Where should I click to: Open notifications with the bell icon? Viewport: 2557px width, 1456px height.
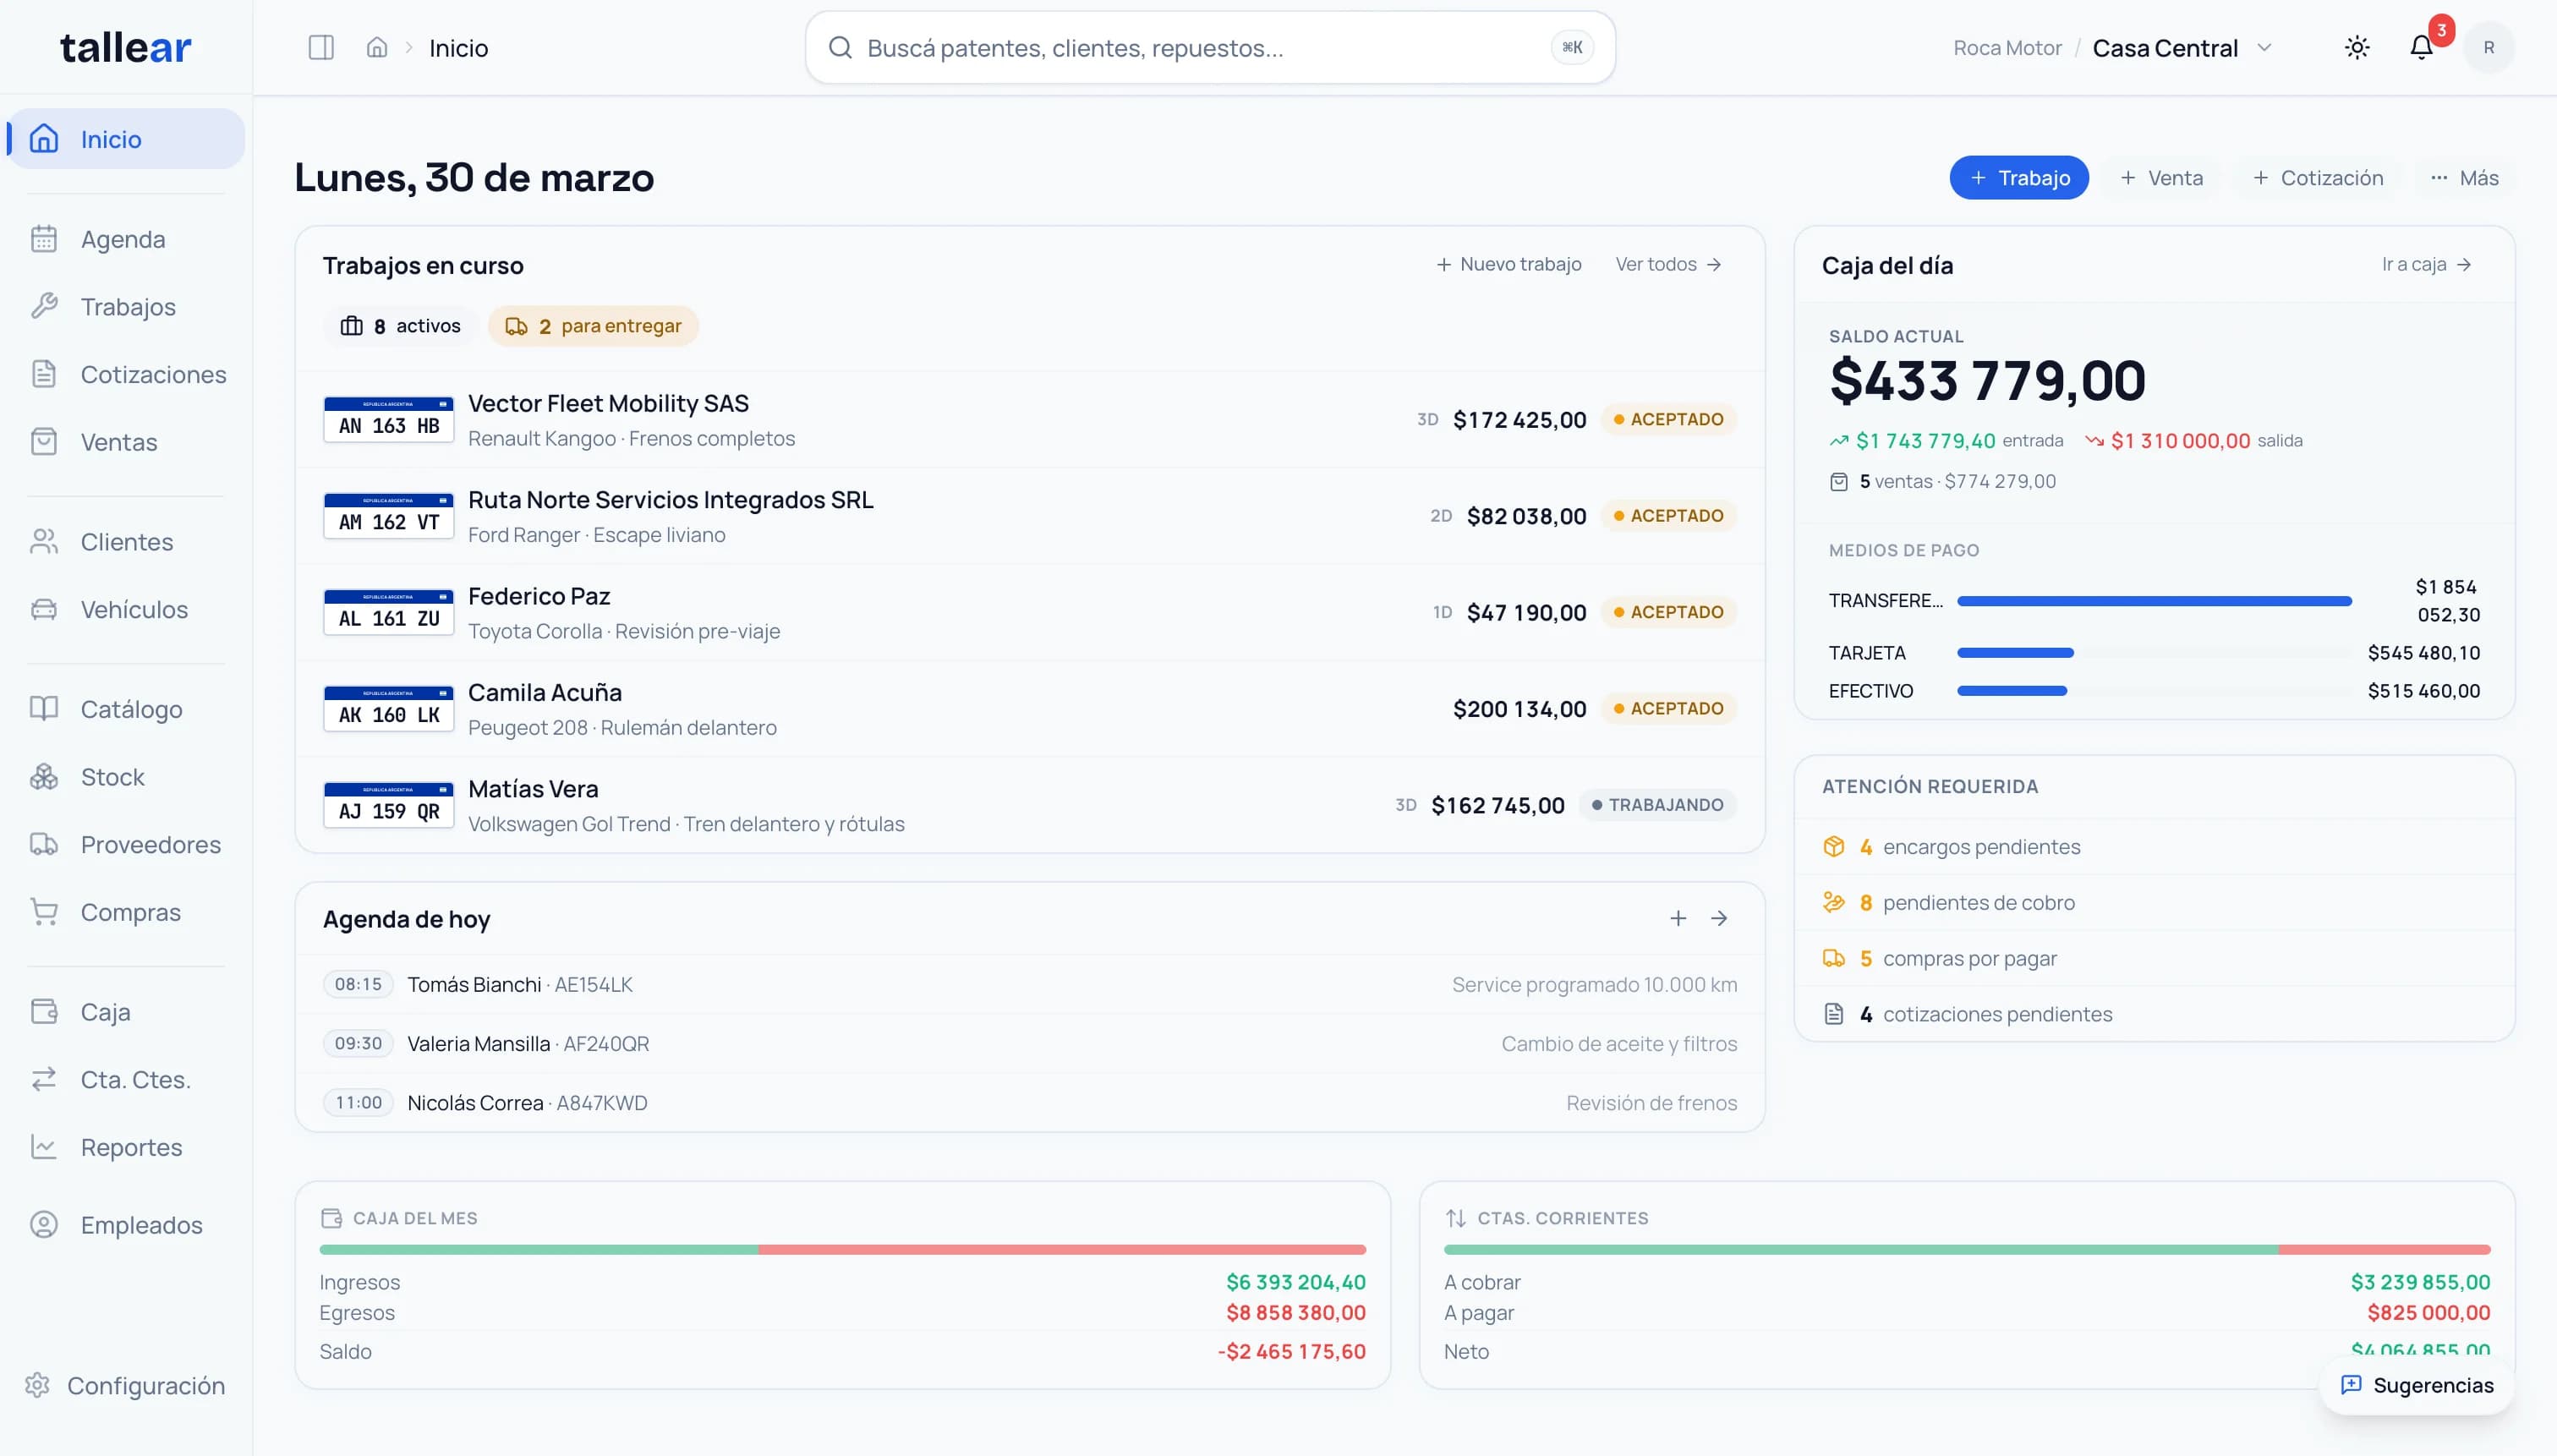click(2422, 47)
